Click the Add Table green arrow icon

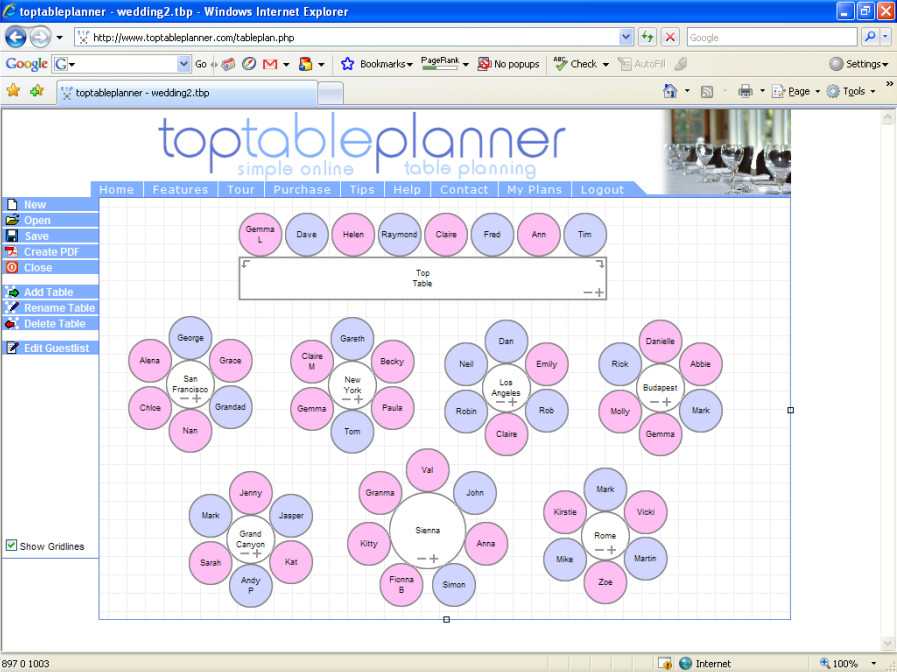tap(12, 292)
